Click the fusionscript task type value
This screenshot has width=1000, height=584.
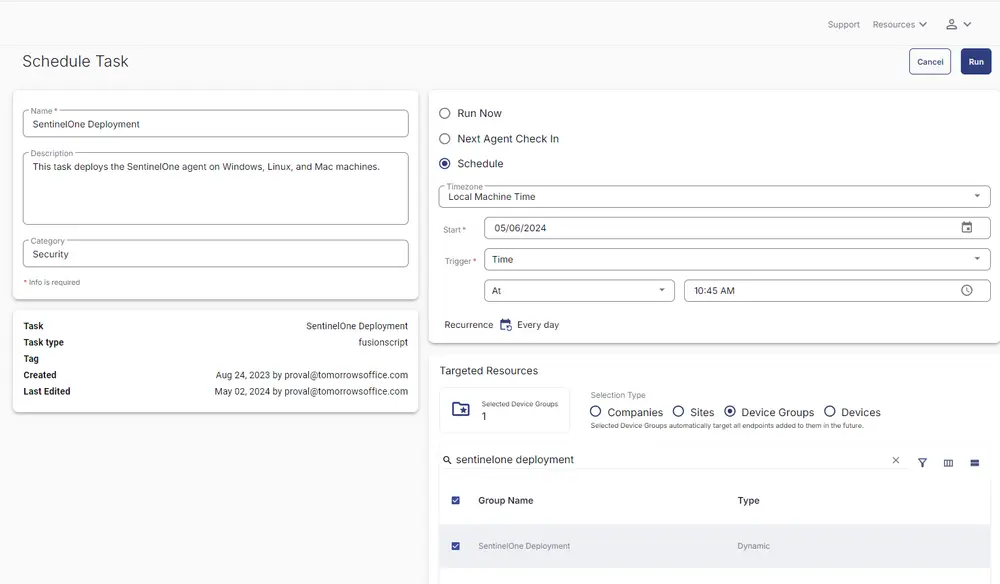coord(383,342)
